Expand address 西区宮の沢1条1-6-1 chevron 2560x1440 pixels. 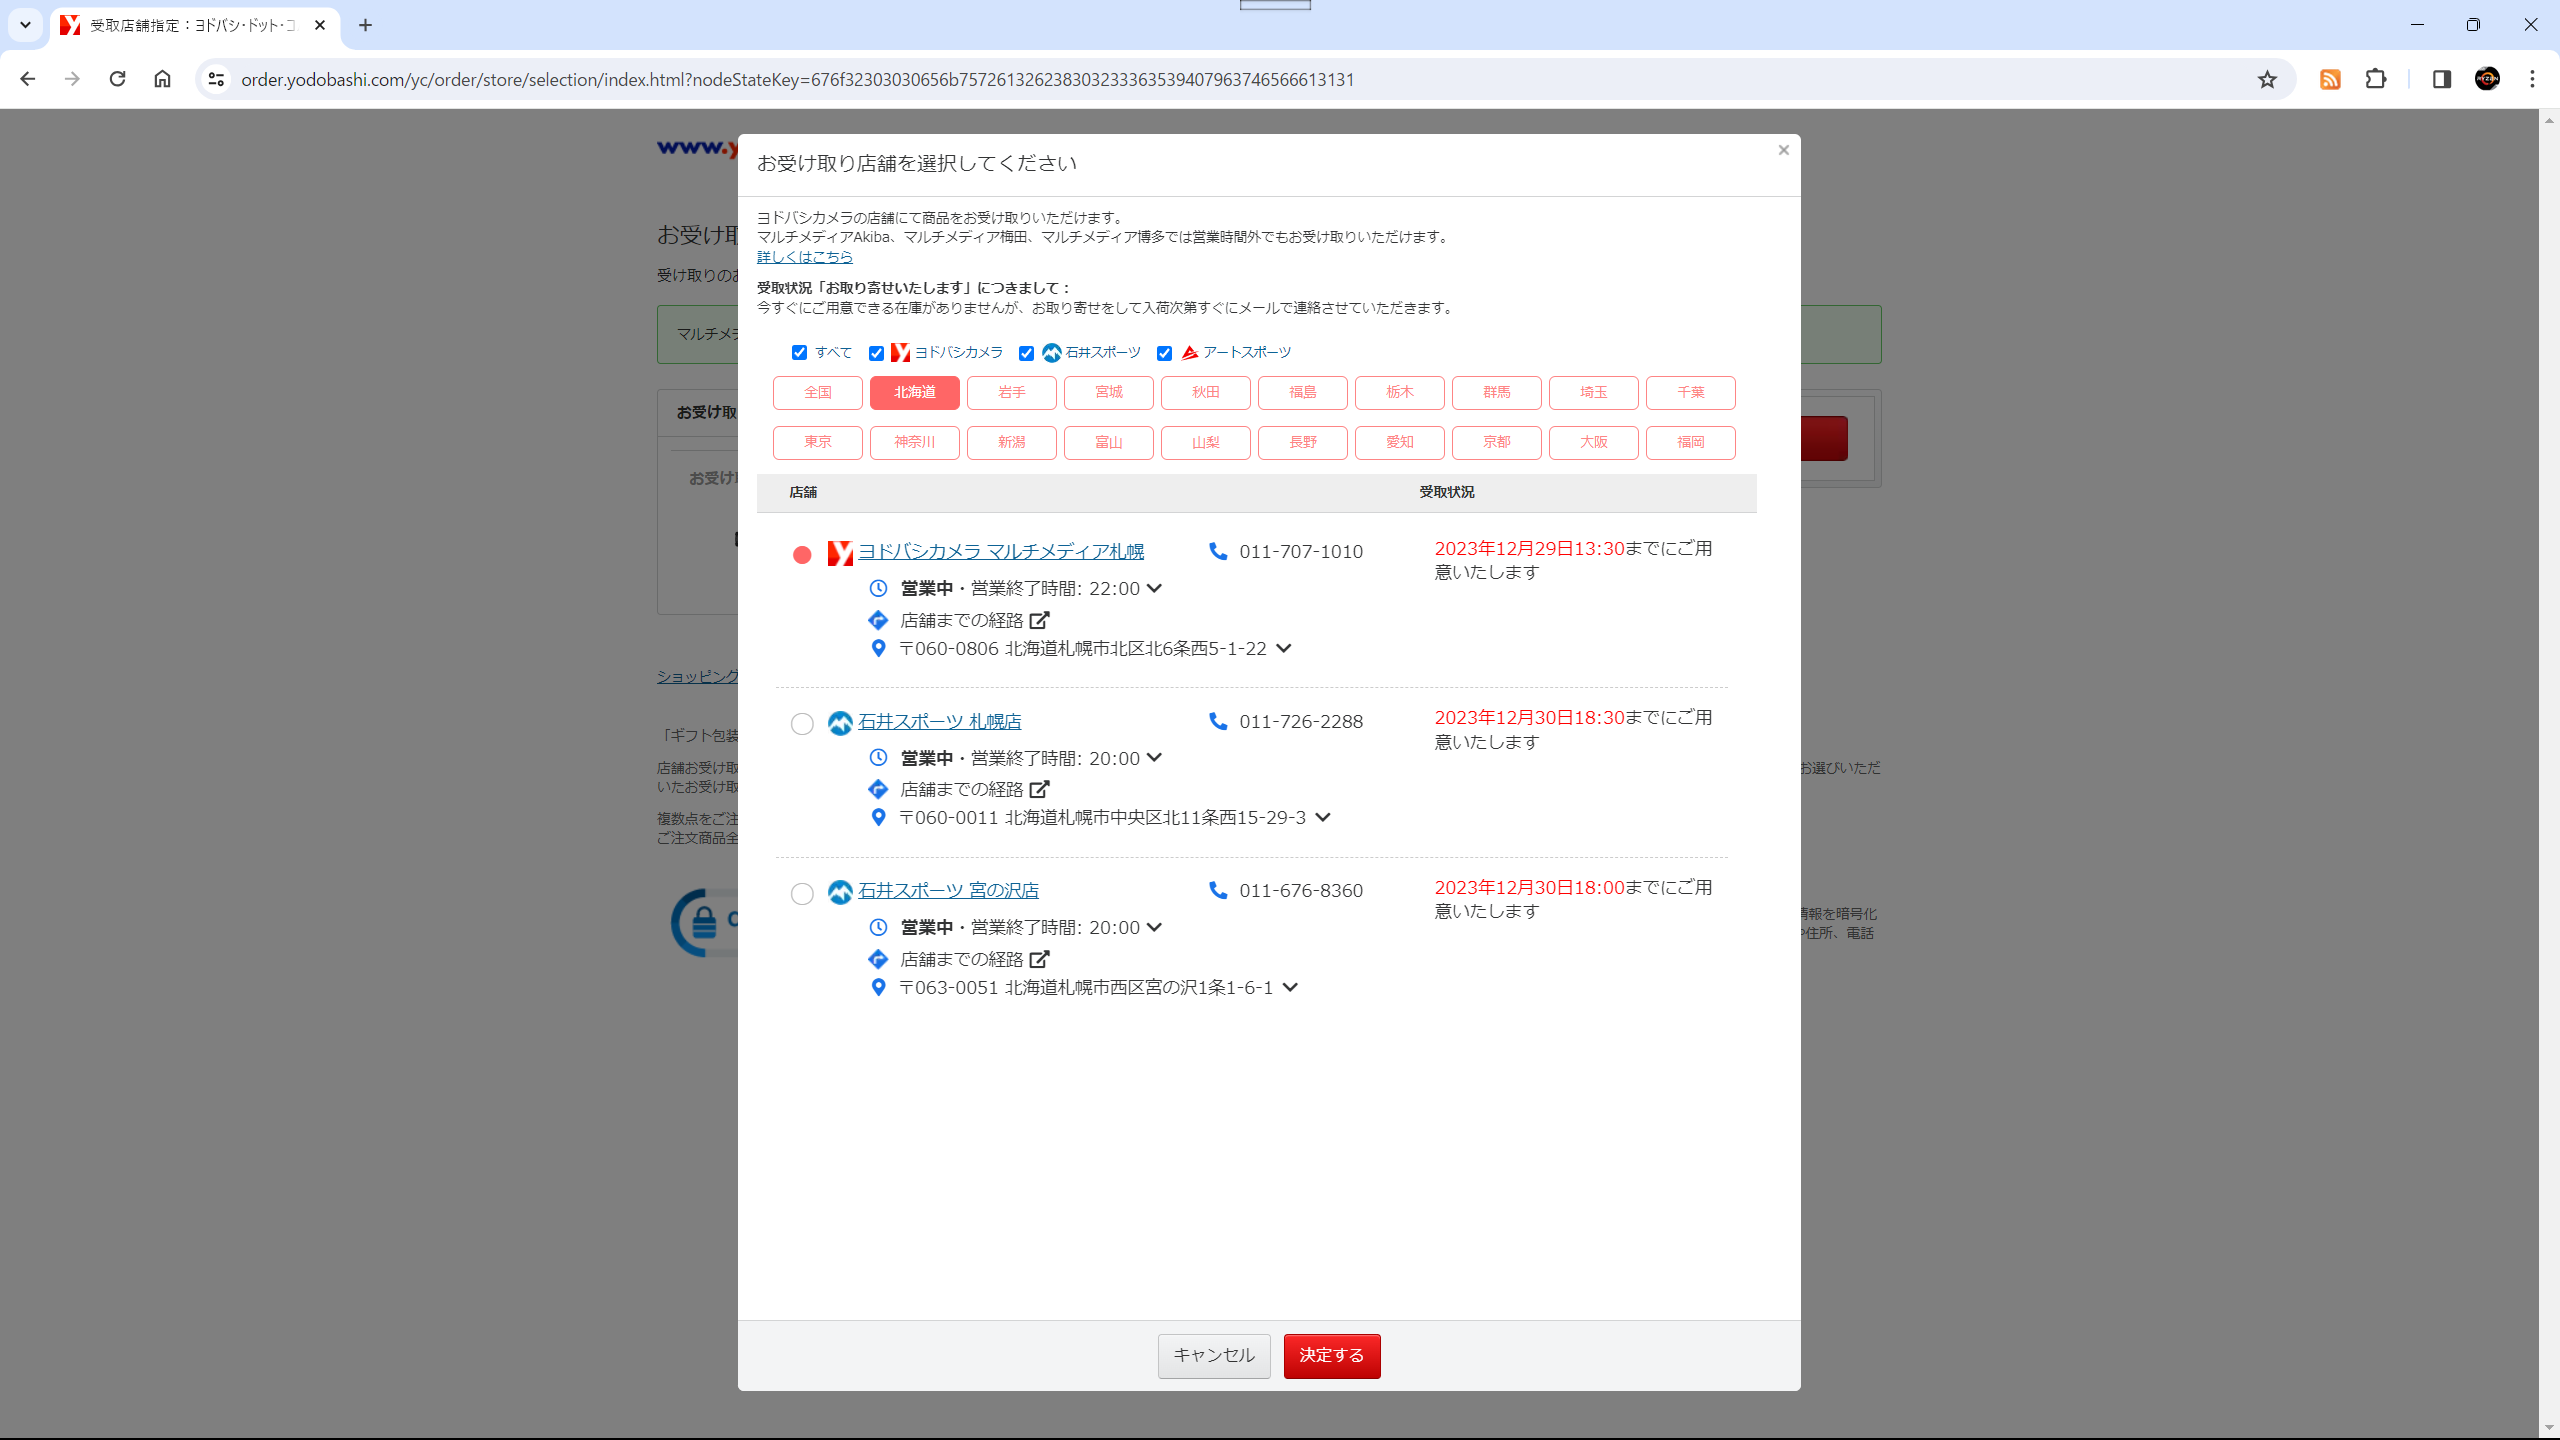1290,987
